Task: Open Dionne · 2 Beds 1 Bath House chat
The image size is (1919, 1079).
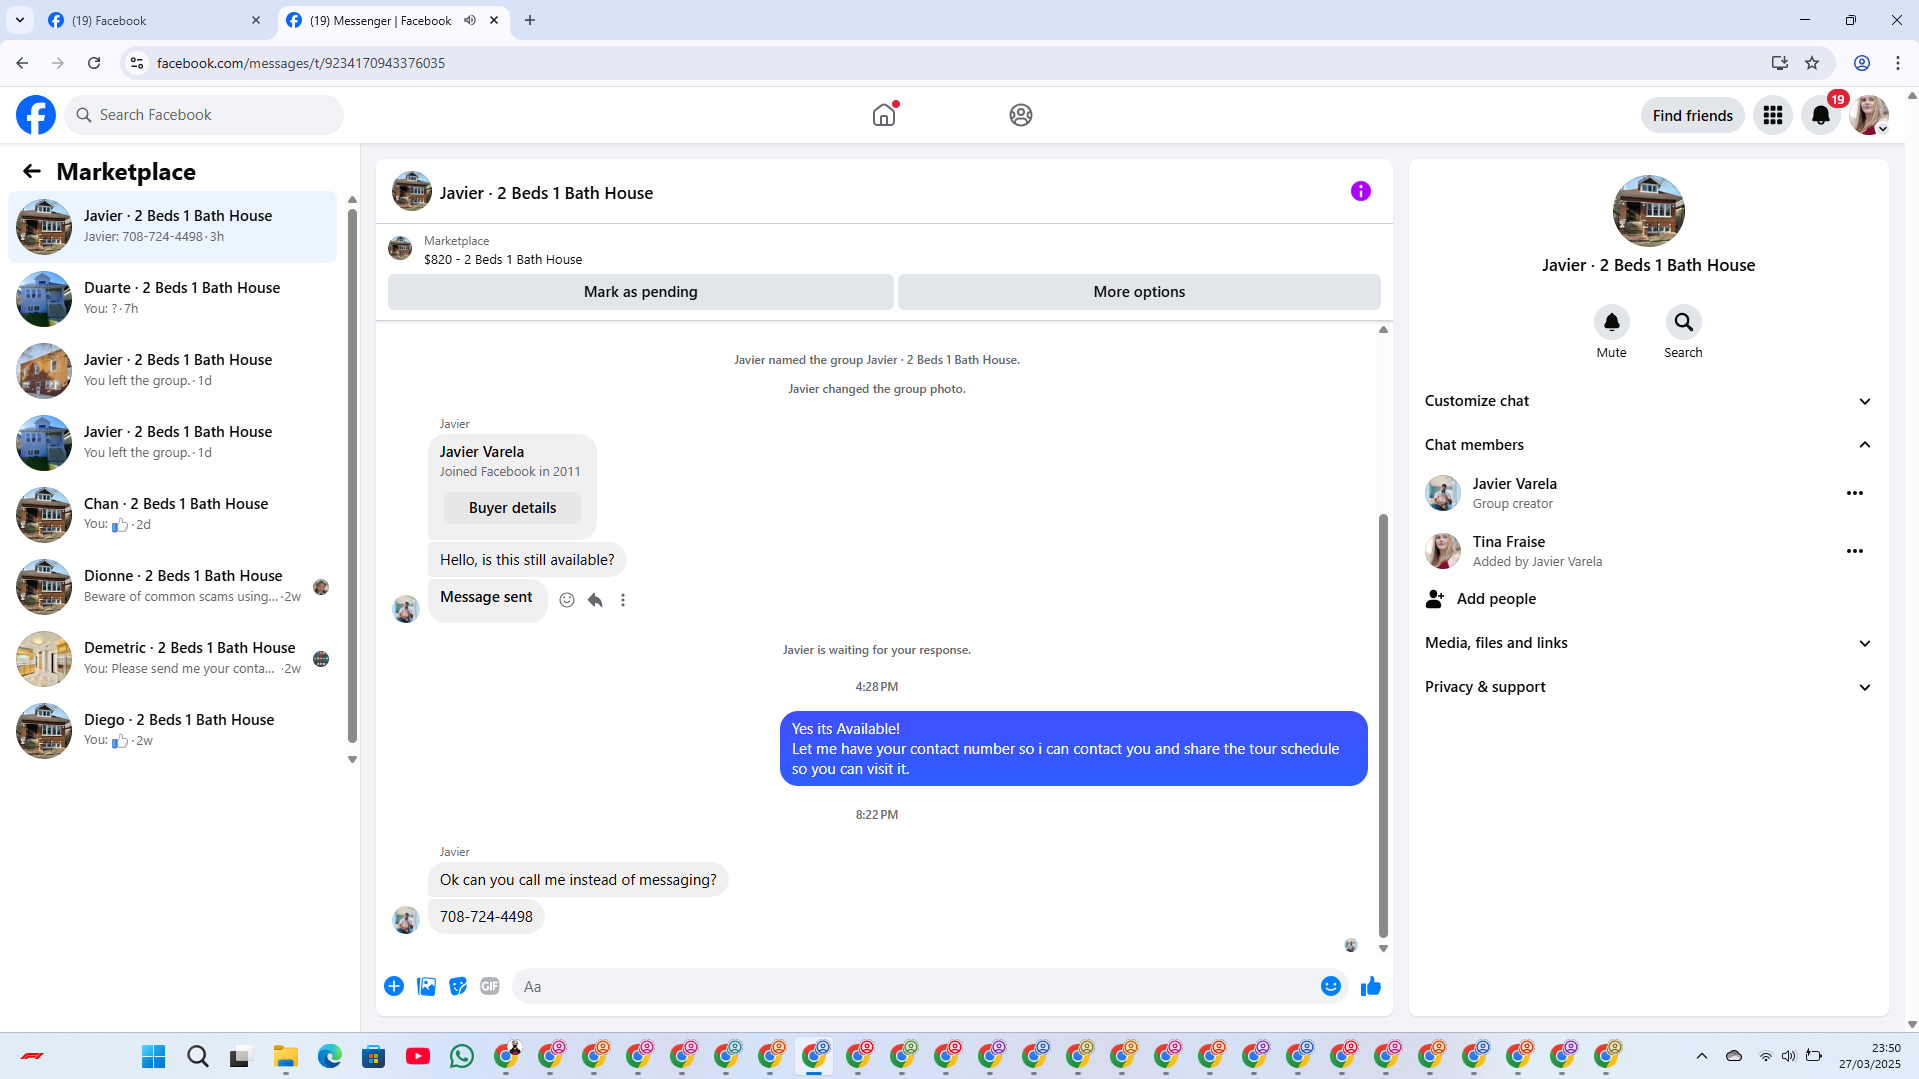Action: [x=172, y=586]
